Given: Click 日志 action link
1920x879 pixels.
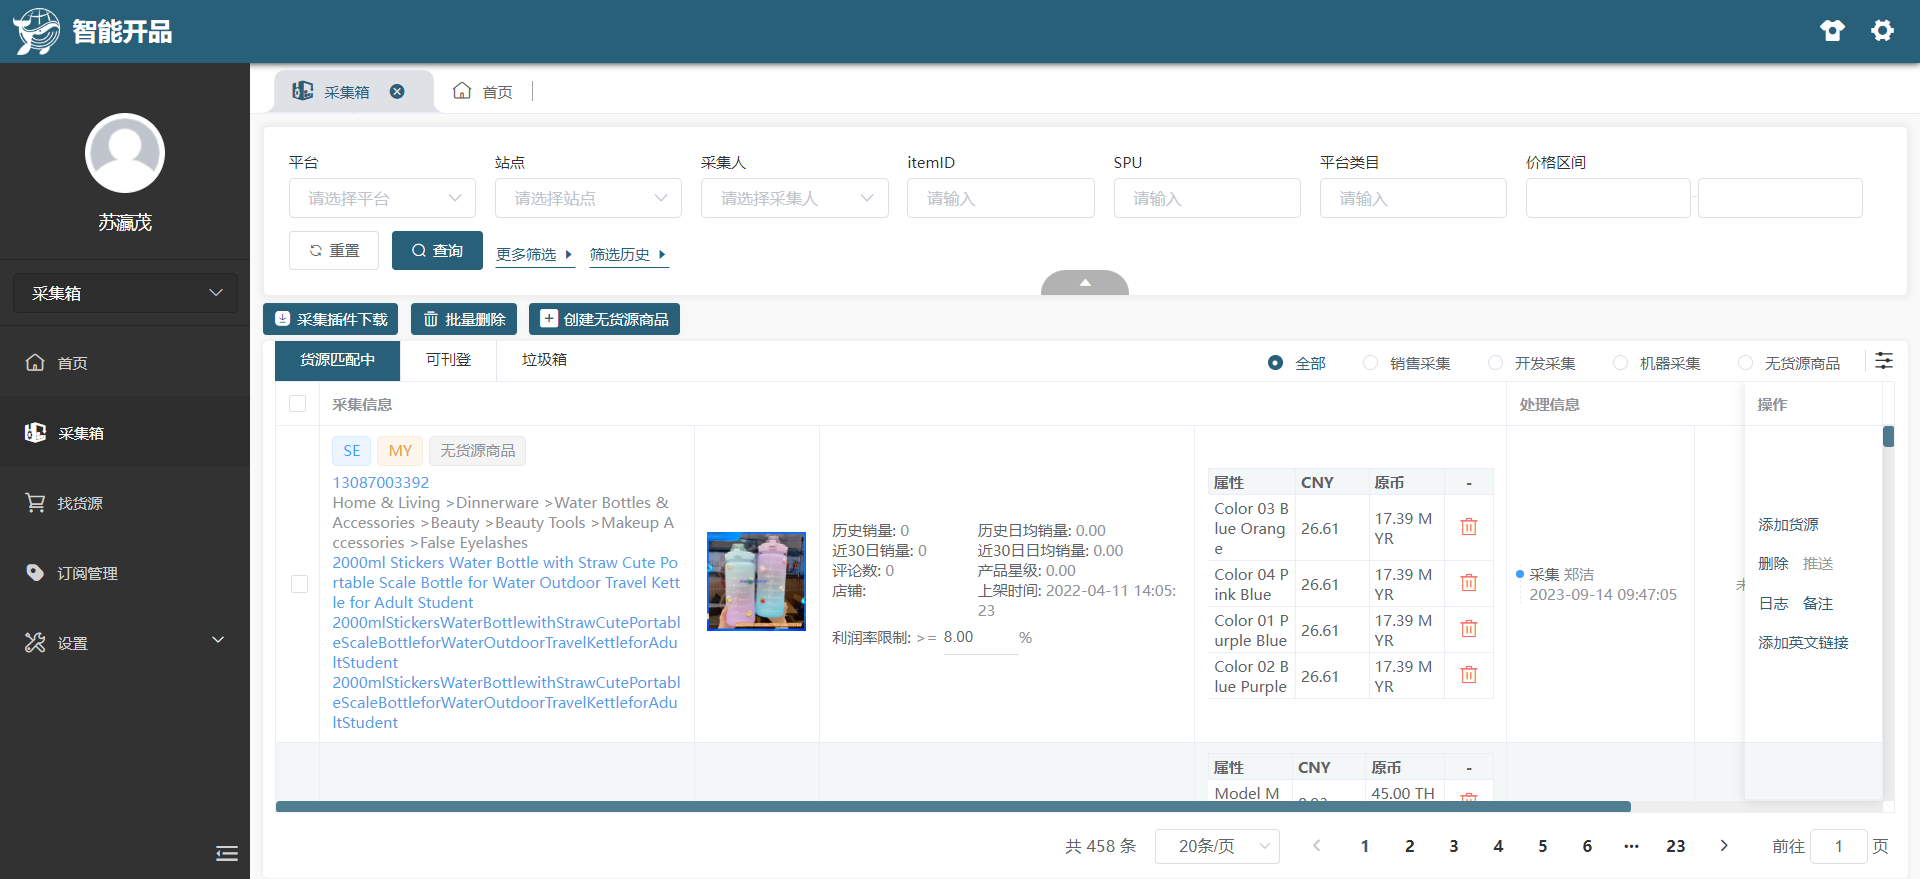Looking at the screenshot, I should coord(1773,604).
